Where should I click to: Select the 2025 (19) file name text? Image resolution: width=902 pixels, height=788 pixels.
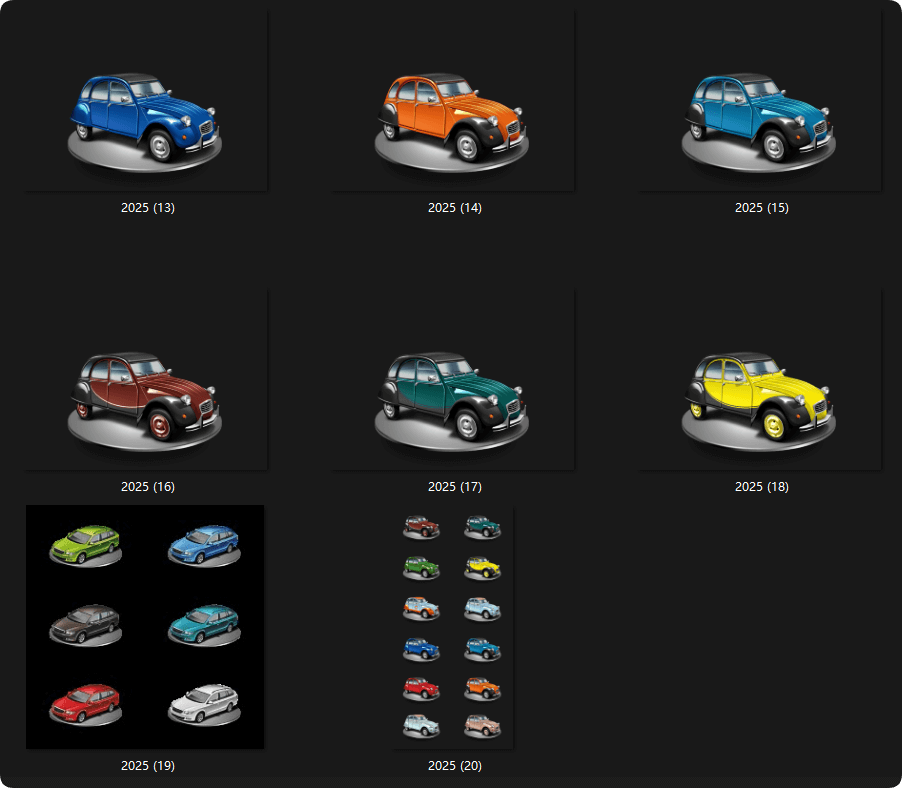tap(148, 766)
